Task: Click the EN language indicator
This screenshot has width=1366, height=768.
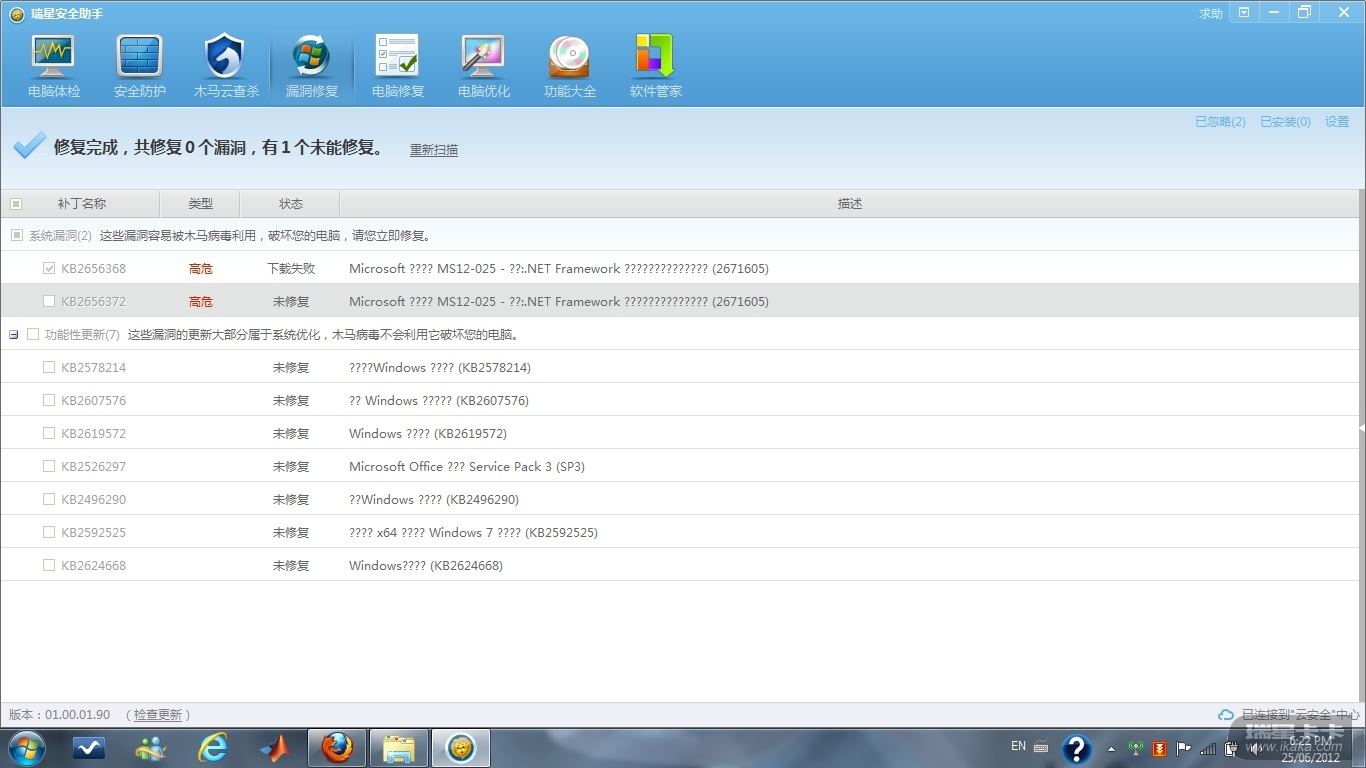Action: pos(1018,746)
